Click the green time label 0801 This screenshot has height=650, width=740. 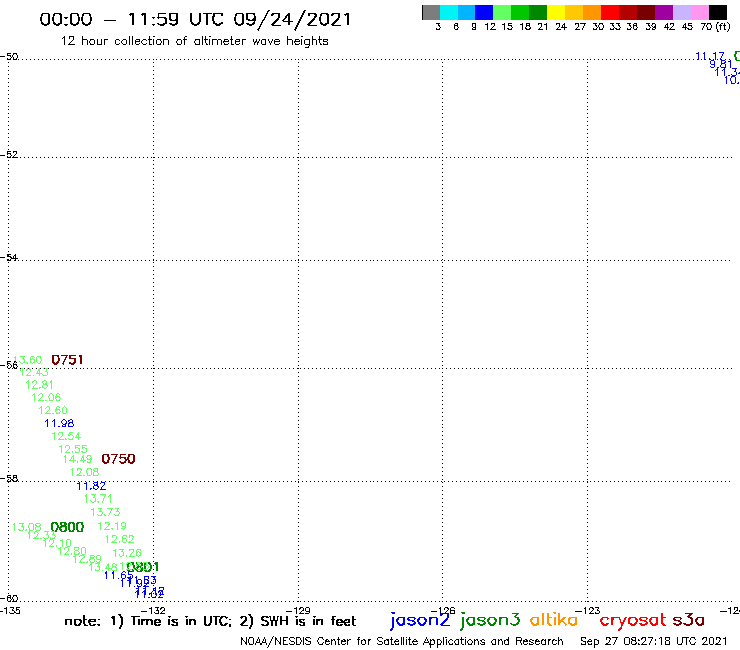point(143,567)
